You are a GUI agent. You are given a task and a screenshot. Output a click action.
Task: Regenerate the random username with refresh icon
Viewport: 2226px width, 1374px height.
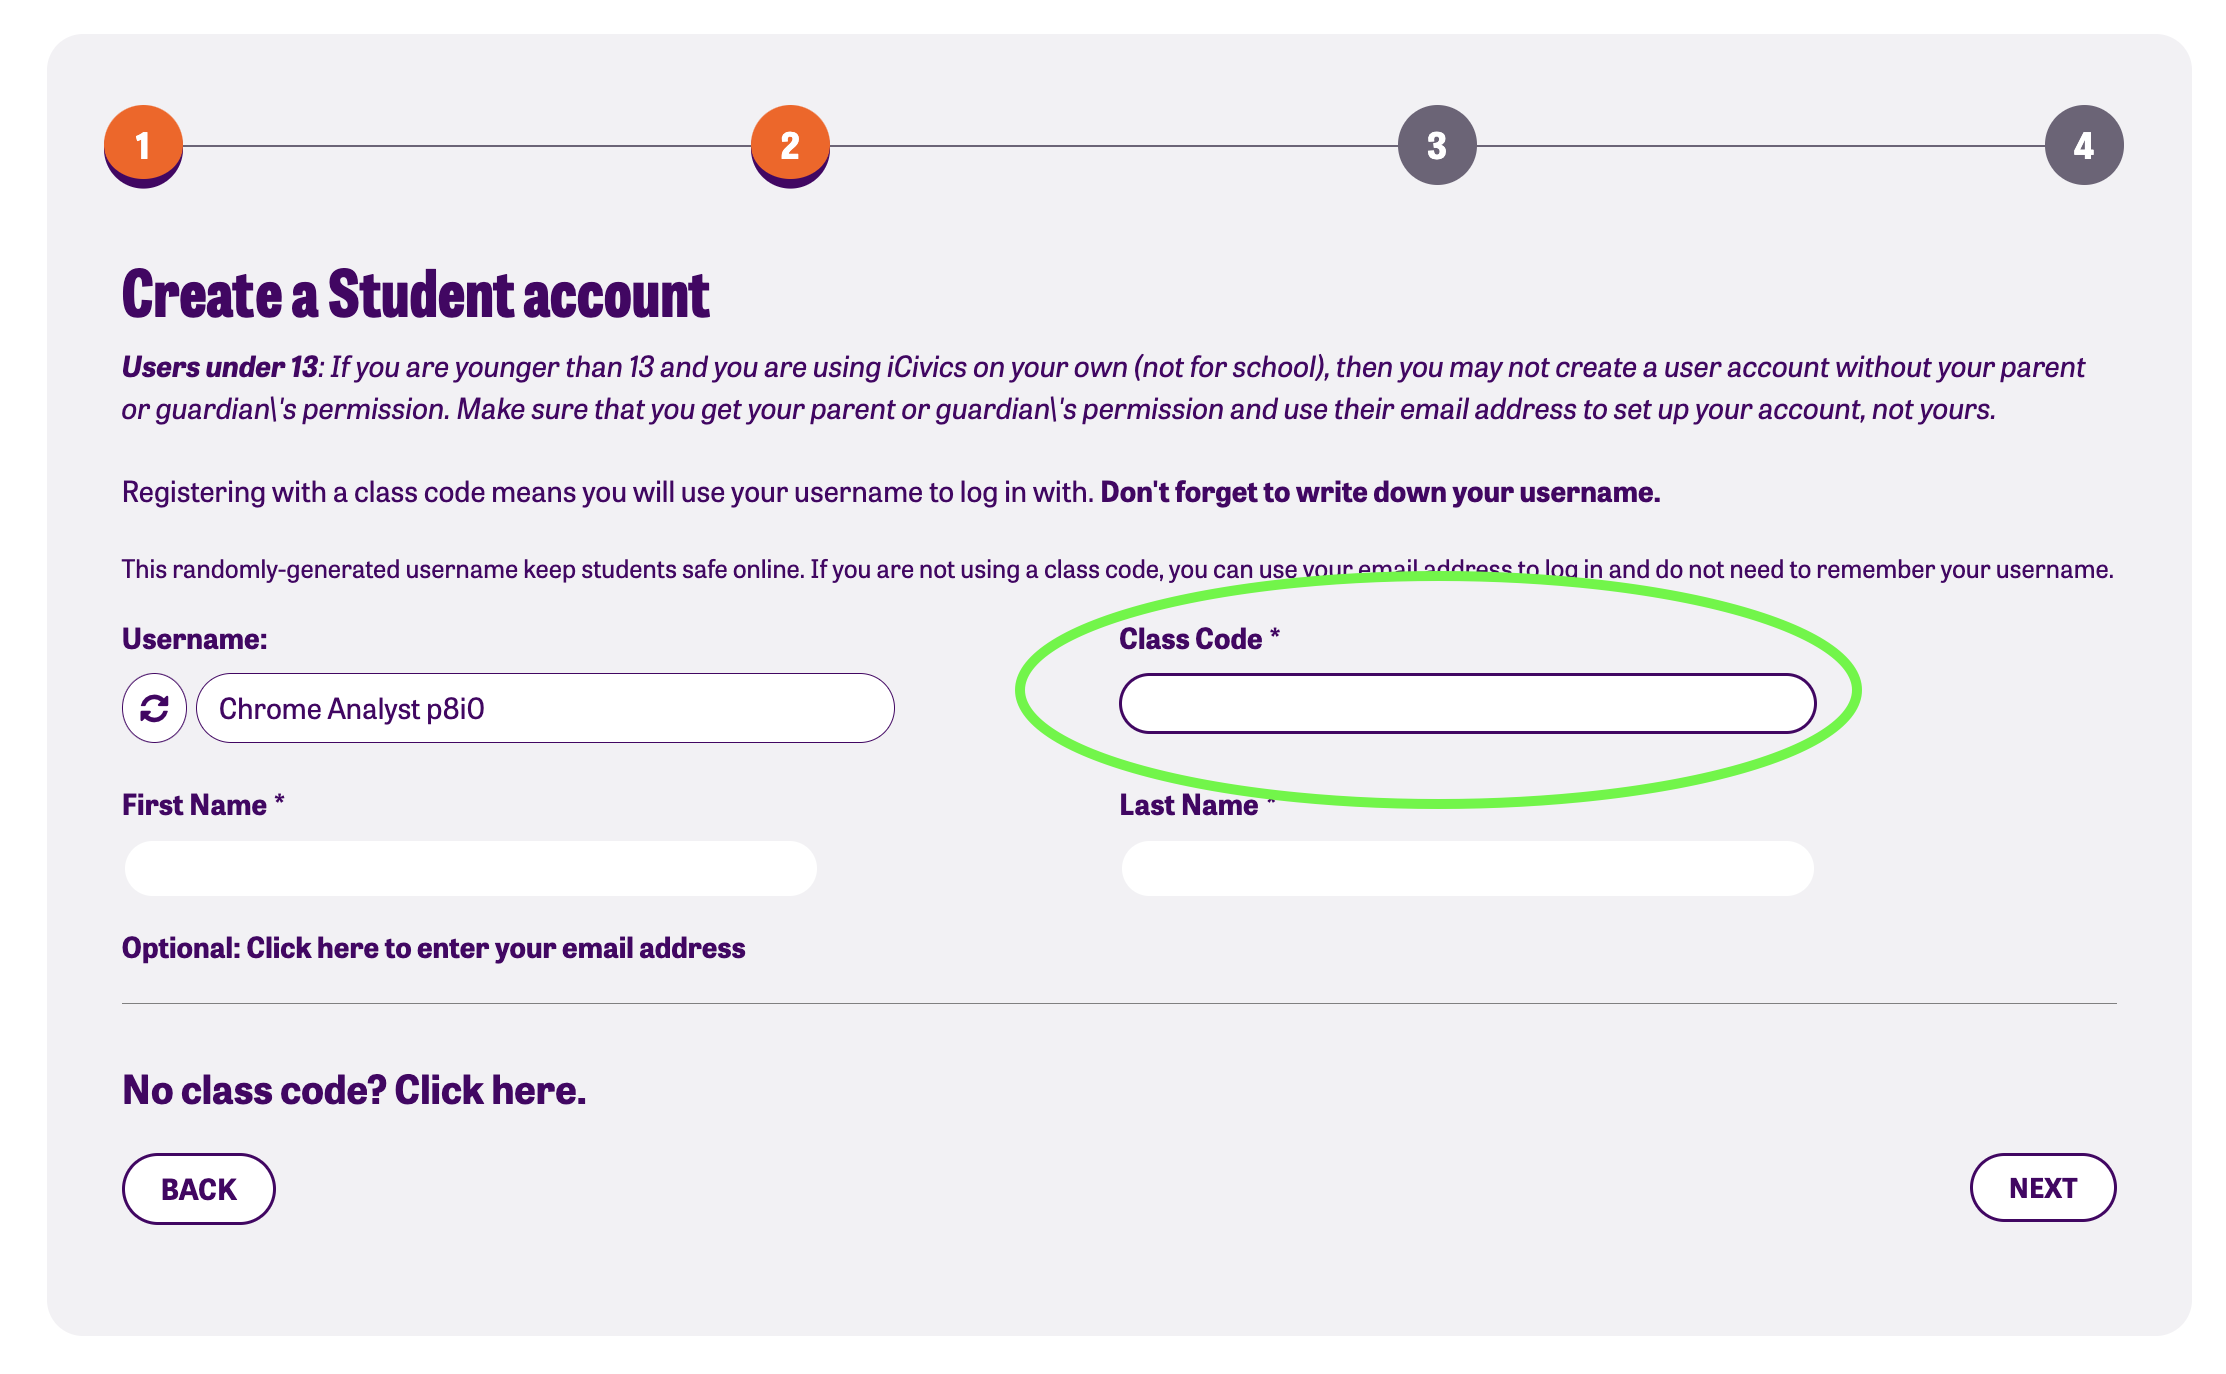click(x=154, y=708)
